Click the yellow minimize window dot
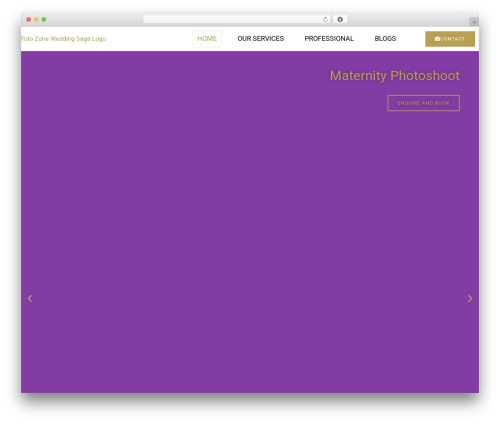The image size is (500, 423). point(36,20)
